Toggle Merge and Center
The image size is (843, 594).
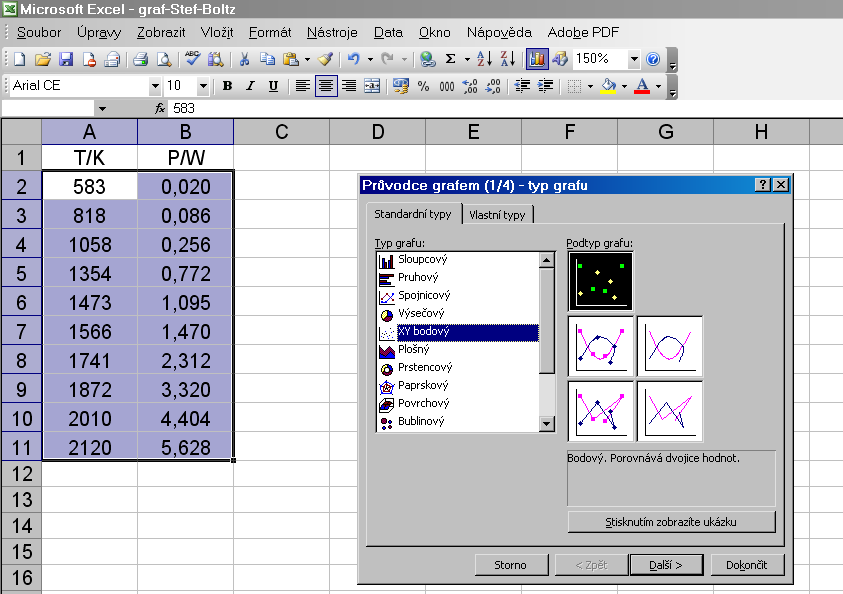point(372,86)
